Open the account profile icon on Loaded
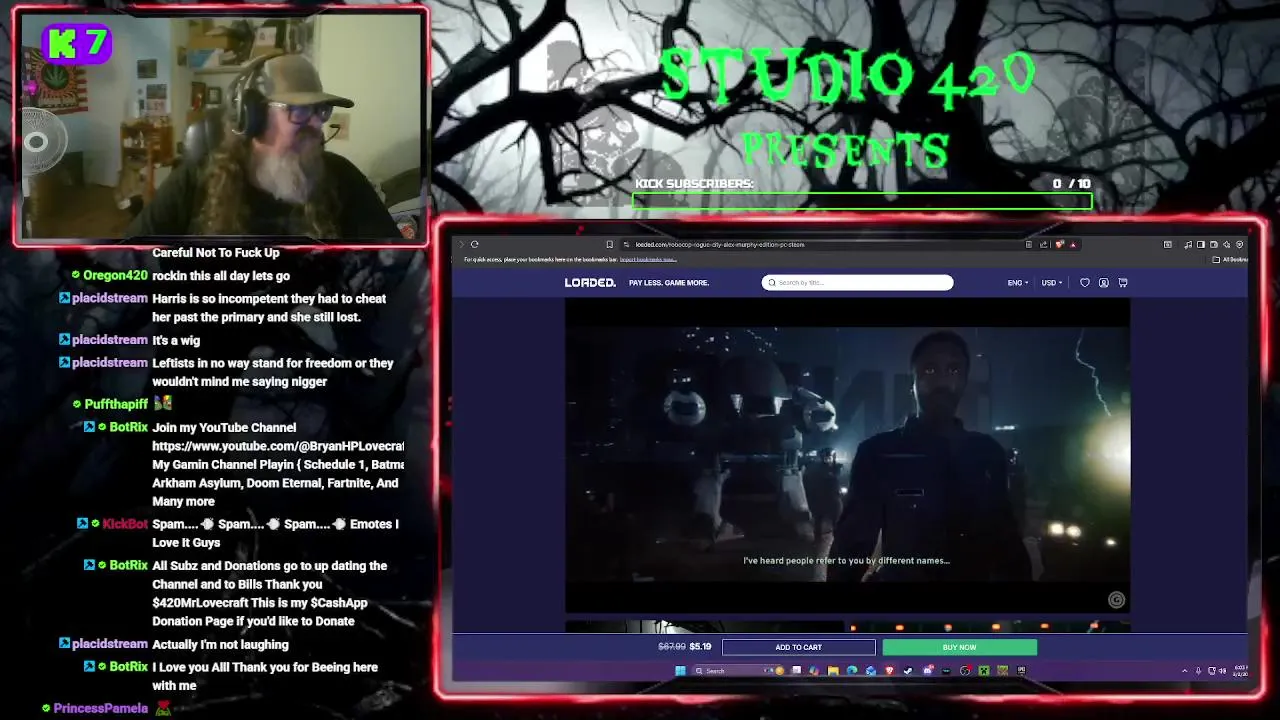Image resolution: width=1280 pixels, height=720 pixels. pos(1103,283)
